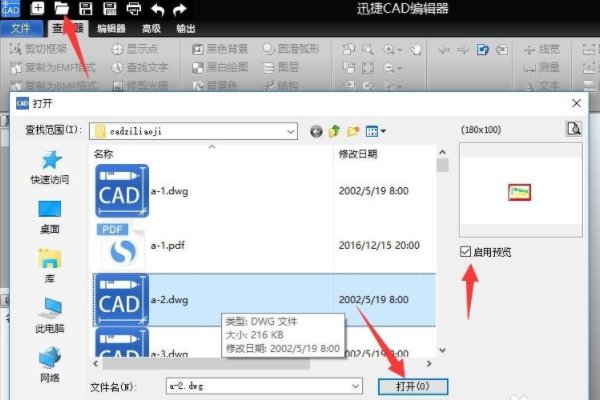
Task: Click the Open folder icon in title bar
Action: (x=61, y=8)
